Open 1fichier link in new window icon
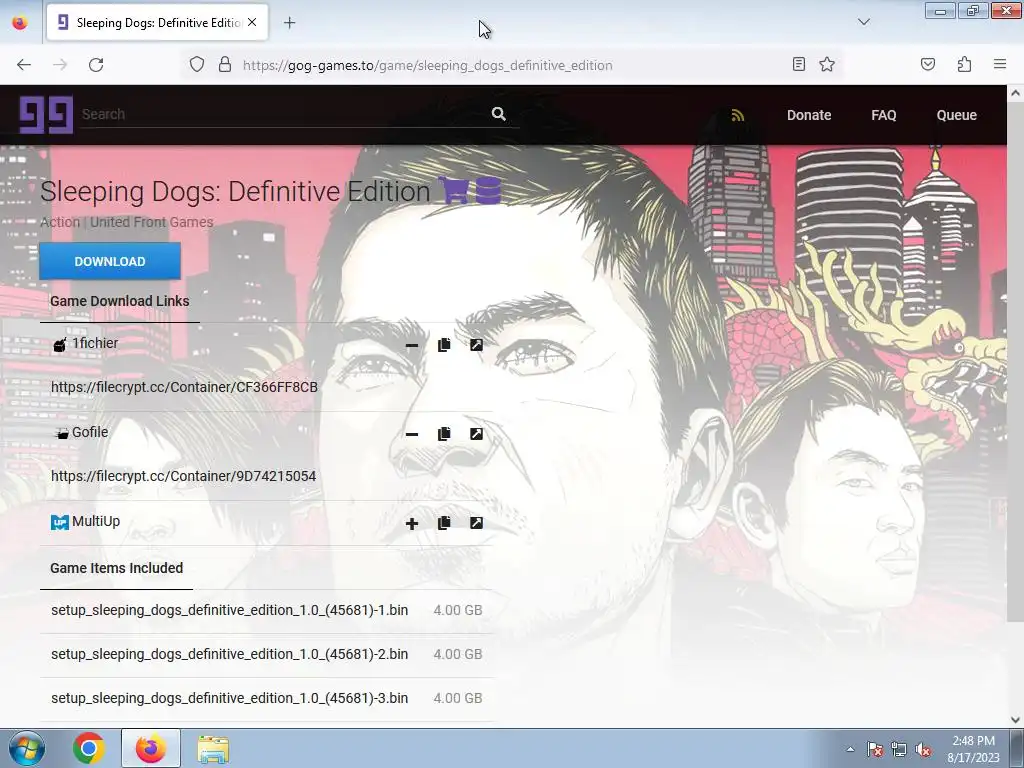Screen dimensions: 1024x768 (477, 345)
